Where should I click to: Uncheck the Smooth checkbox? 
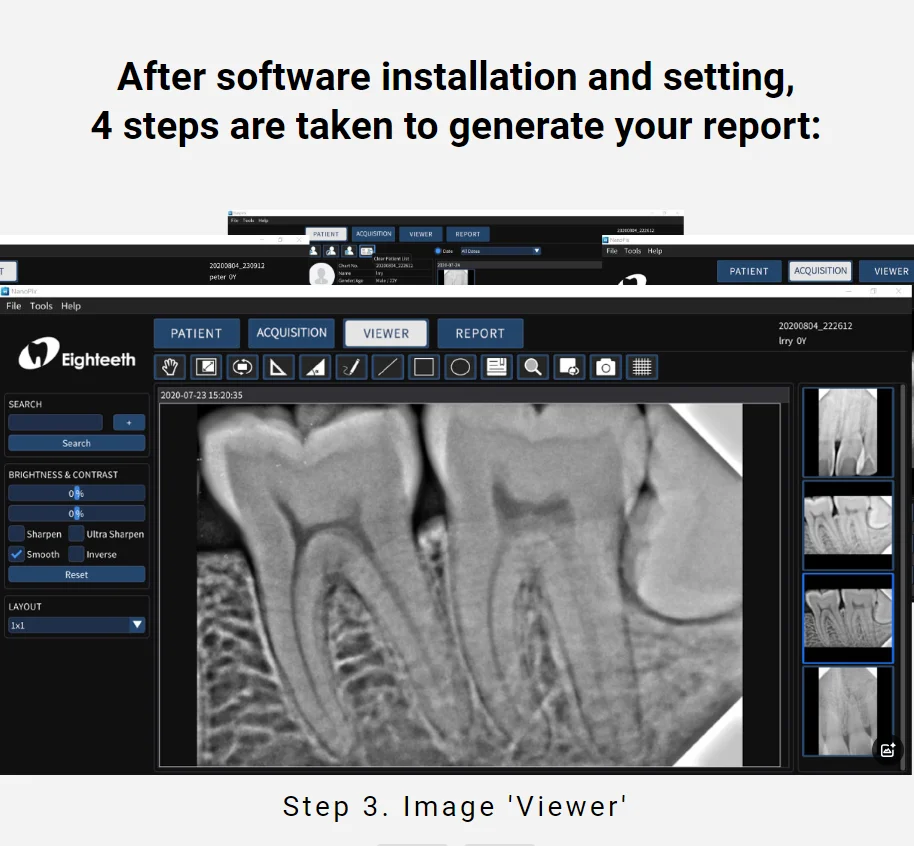16,554
